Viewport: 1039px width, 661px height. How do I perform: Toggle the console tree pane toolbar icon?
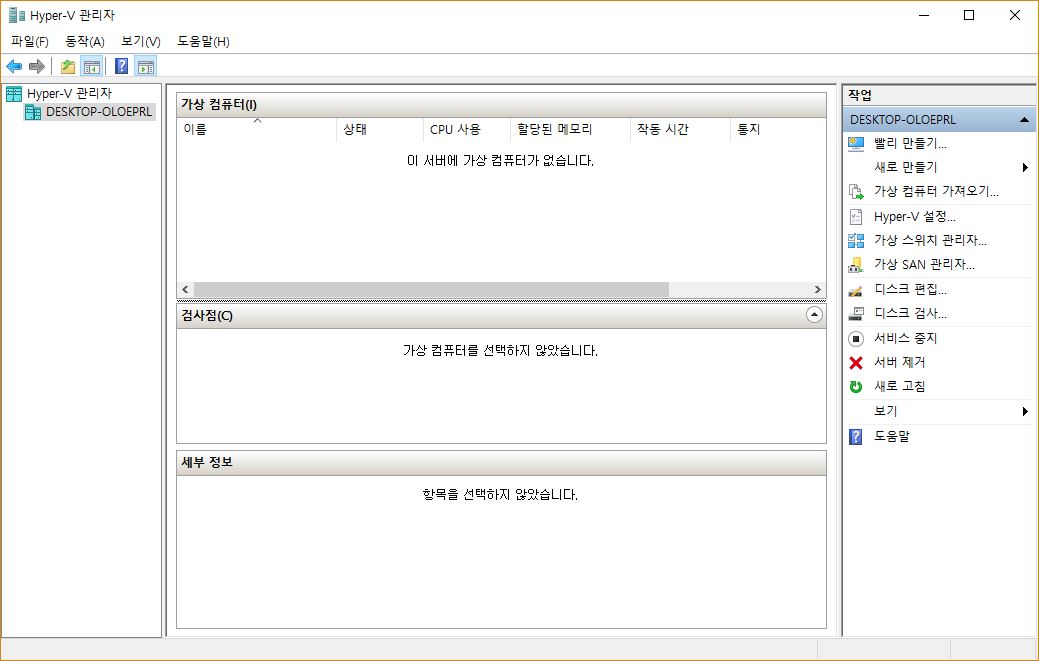click(91, 66)
